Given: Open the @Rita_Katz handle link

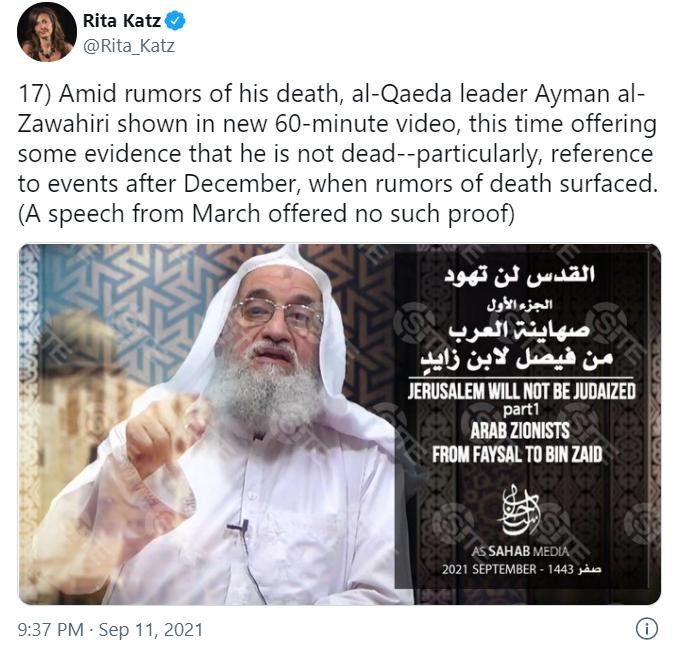Looking at the screenshot, I should coord(129,46).
